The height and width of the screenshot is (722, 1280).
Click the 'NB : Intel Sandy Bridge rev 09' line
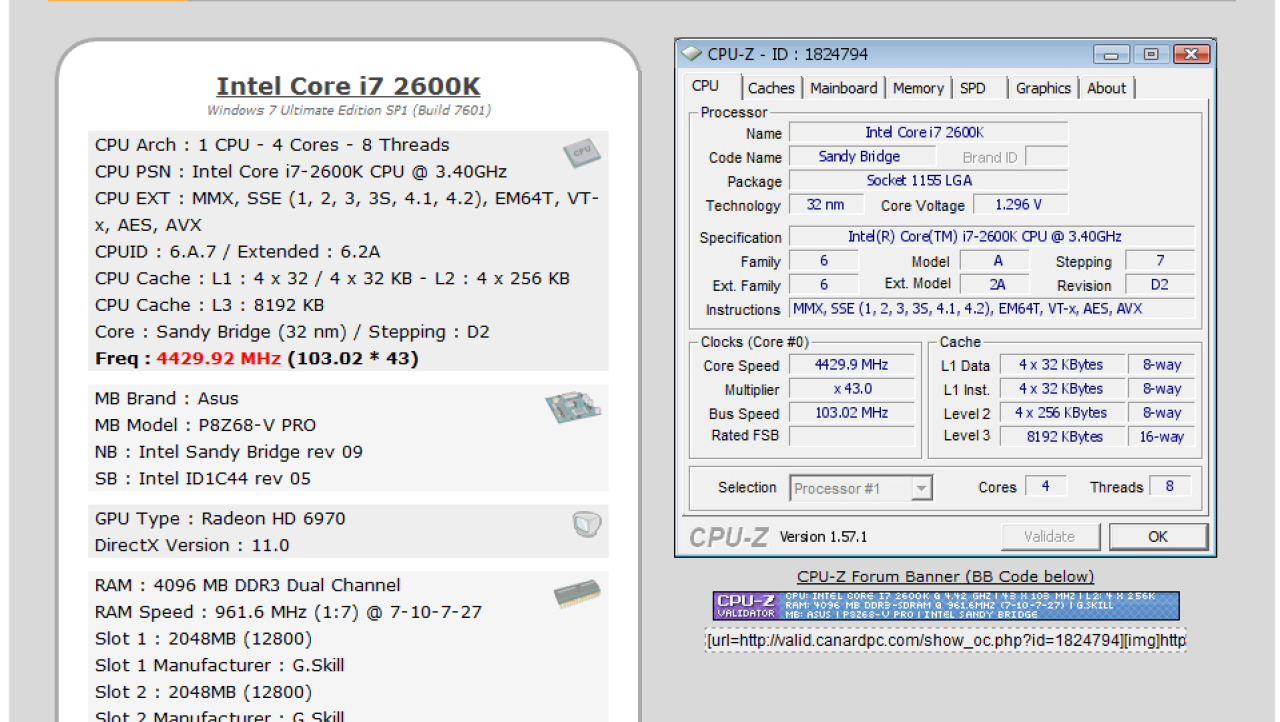(229, 452)
